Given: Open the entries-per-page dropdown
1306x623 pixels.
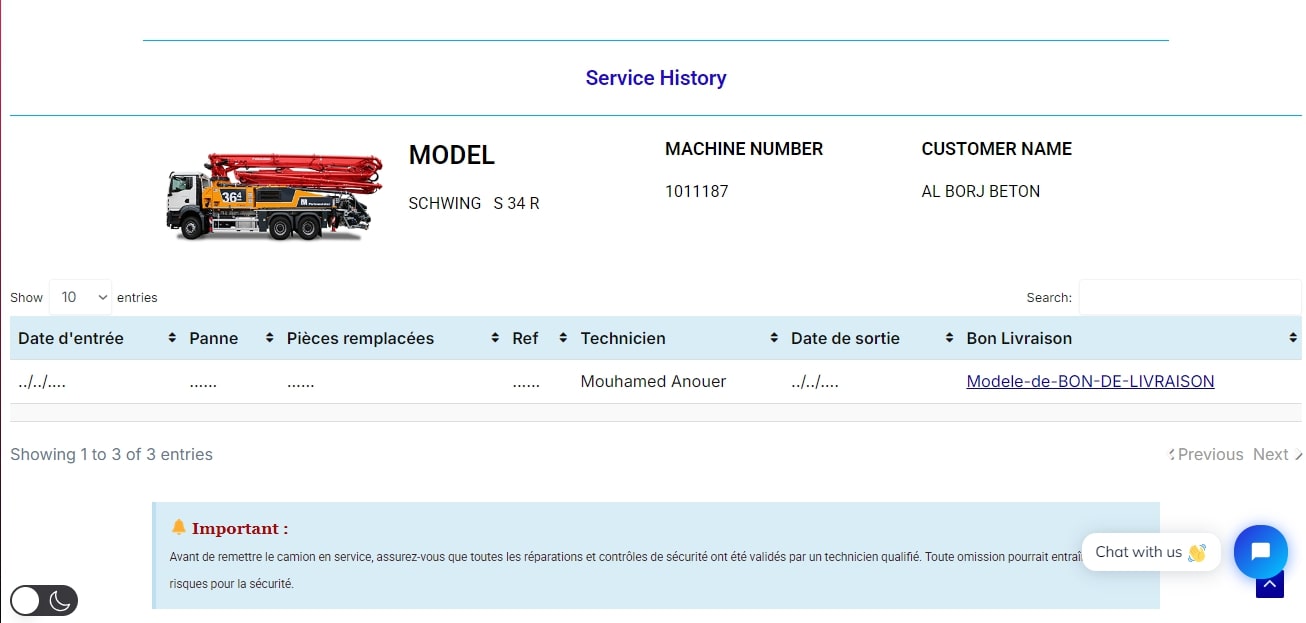Looking at the screenshot, I should pyautogui.click(x=80, y=297).
